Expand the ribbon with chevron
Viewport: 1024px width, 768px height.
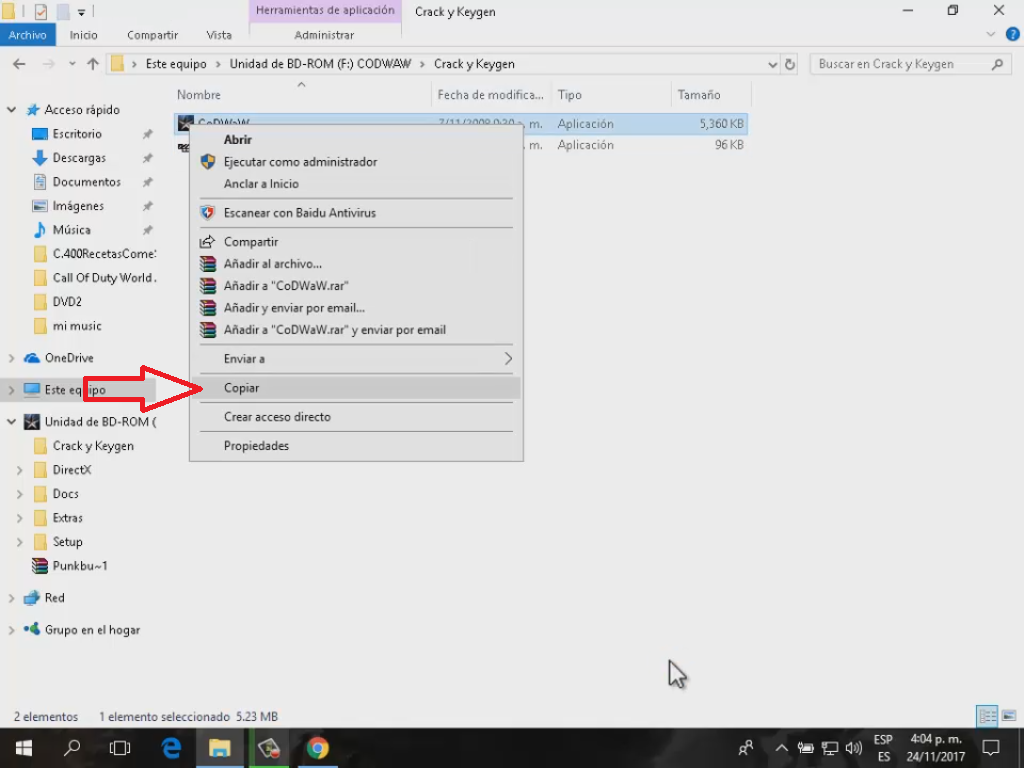point(991,35)
